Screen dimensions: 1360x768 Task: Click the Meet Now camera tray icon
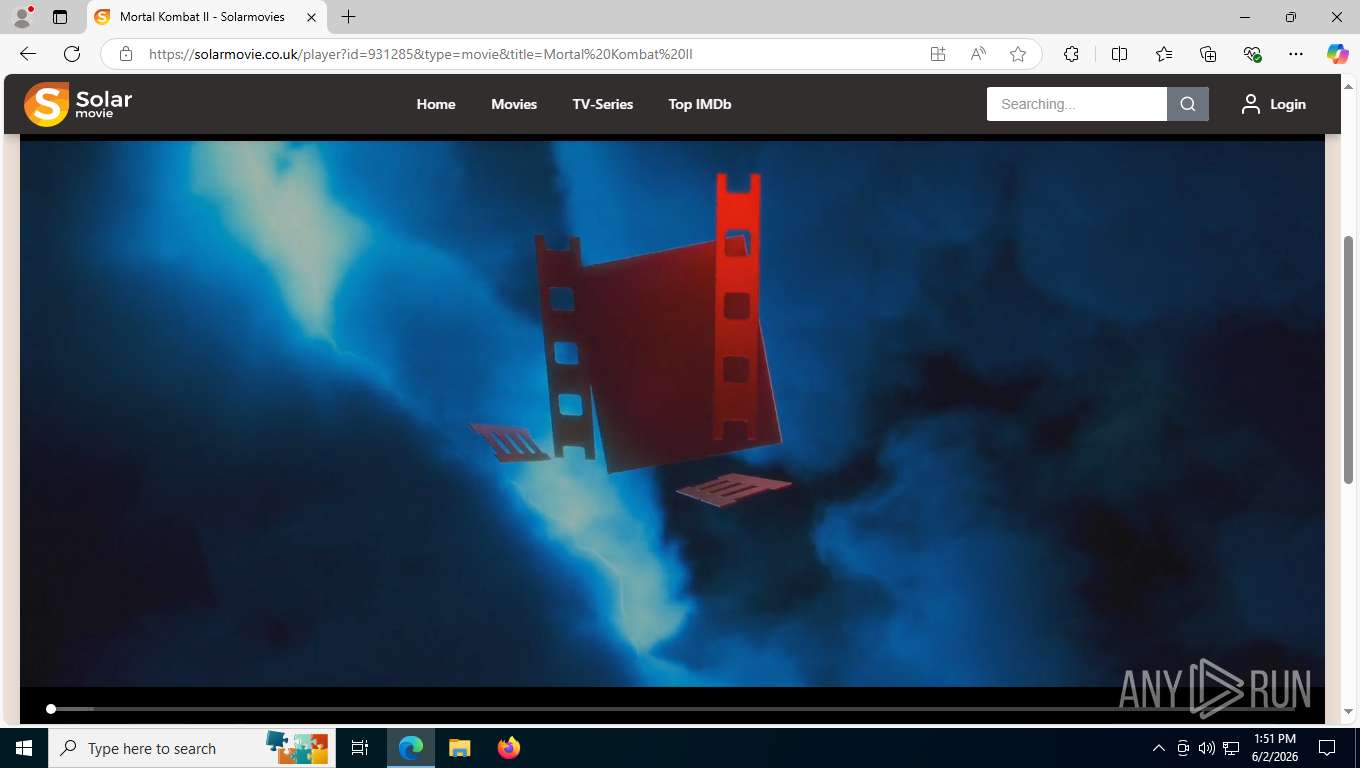pyautogui.click(x=1183, y=748)
